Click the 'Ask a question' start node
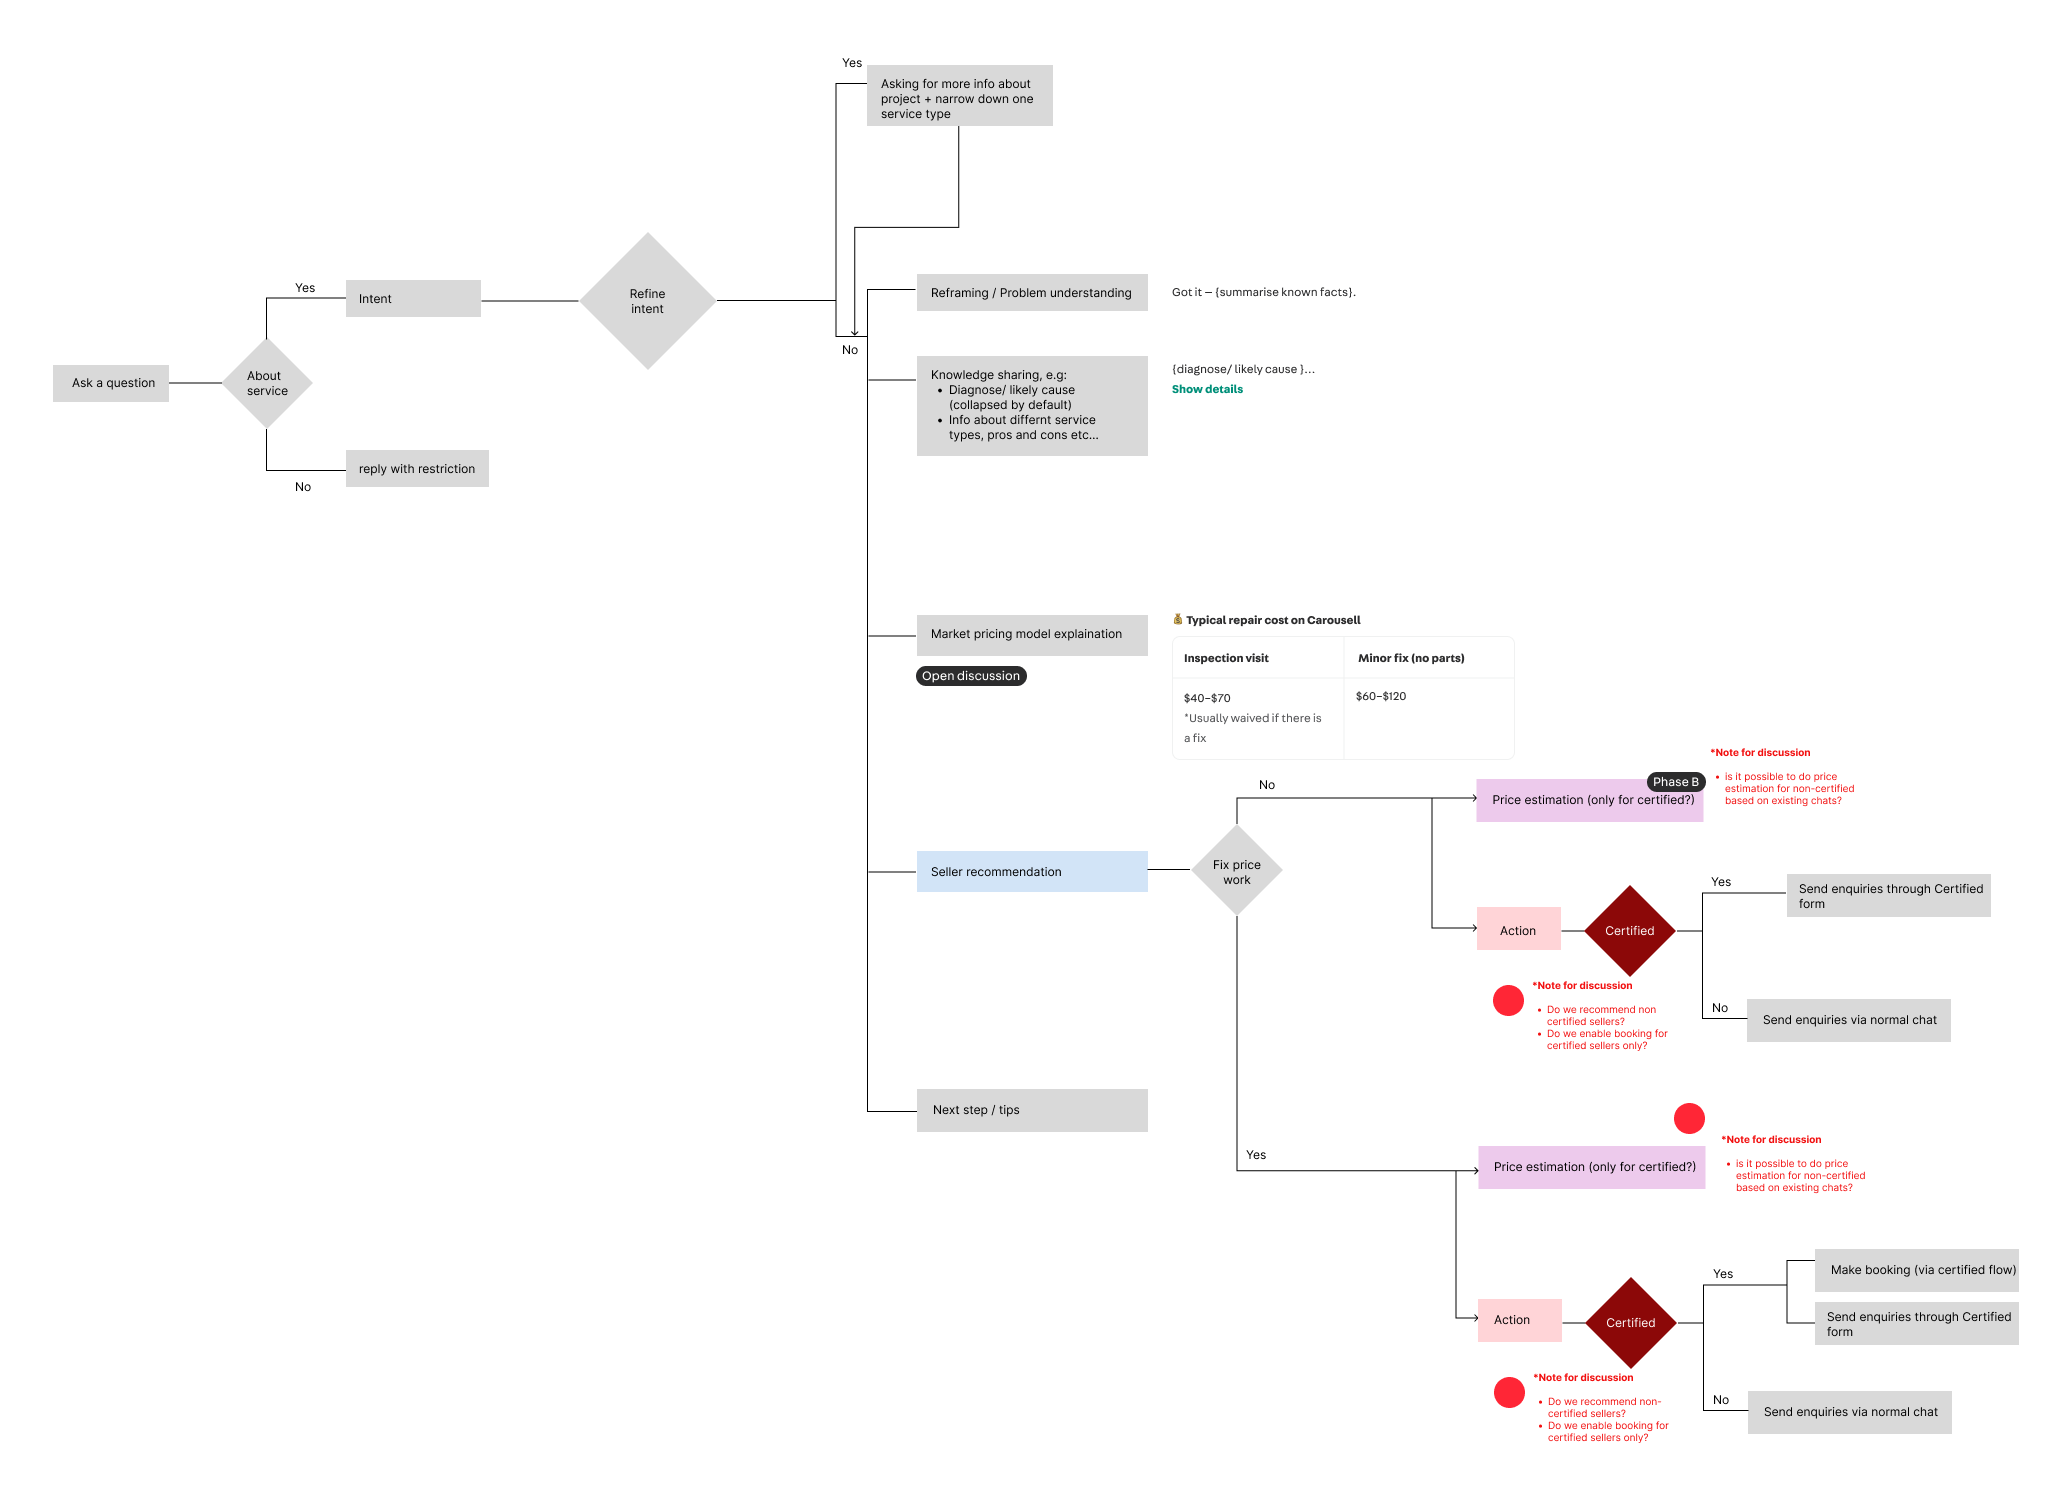Screen dimensions: 2072x1488 click(x=111, y=383)
